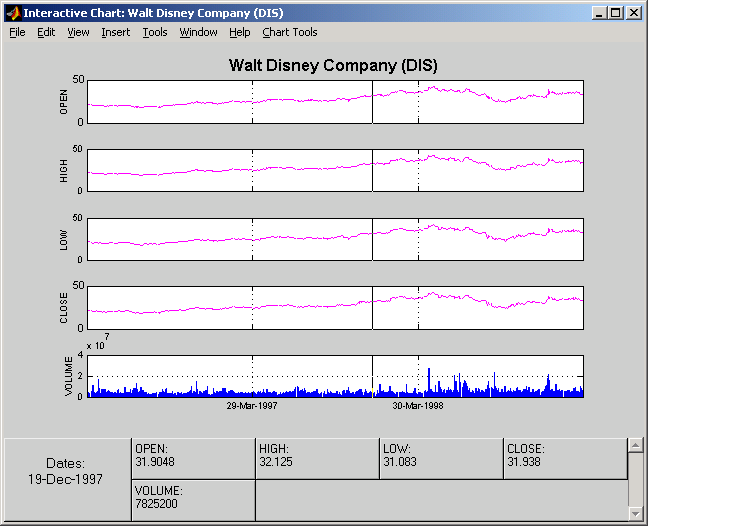This screenshot has height=530, width=740.
Task: Open the Help menu
Action: (240, 32)
